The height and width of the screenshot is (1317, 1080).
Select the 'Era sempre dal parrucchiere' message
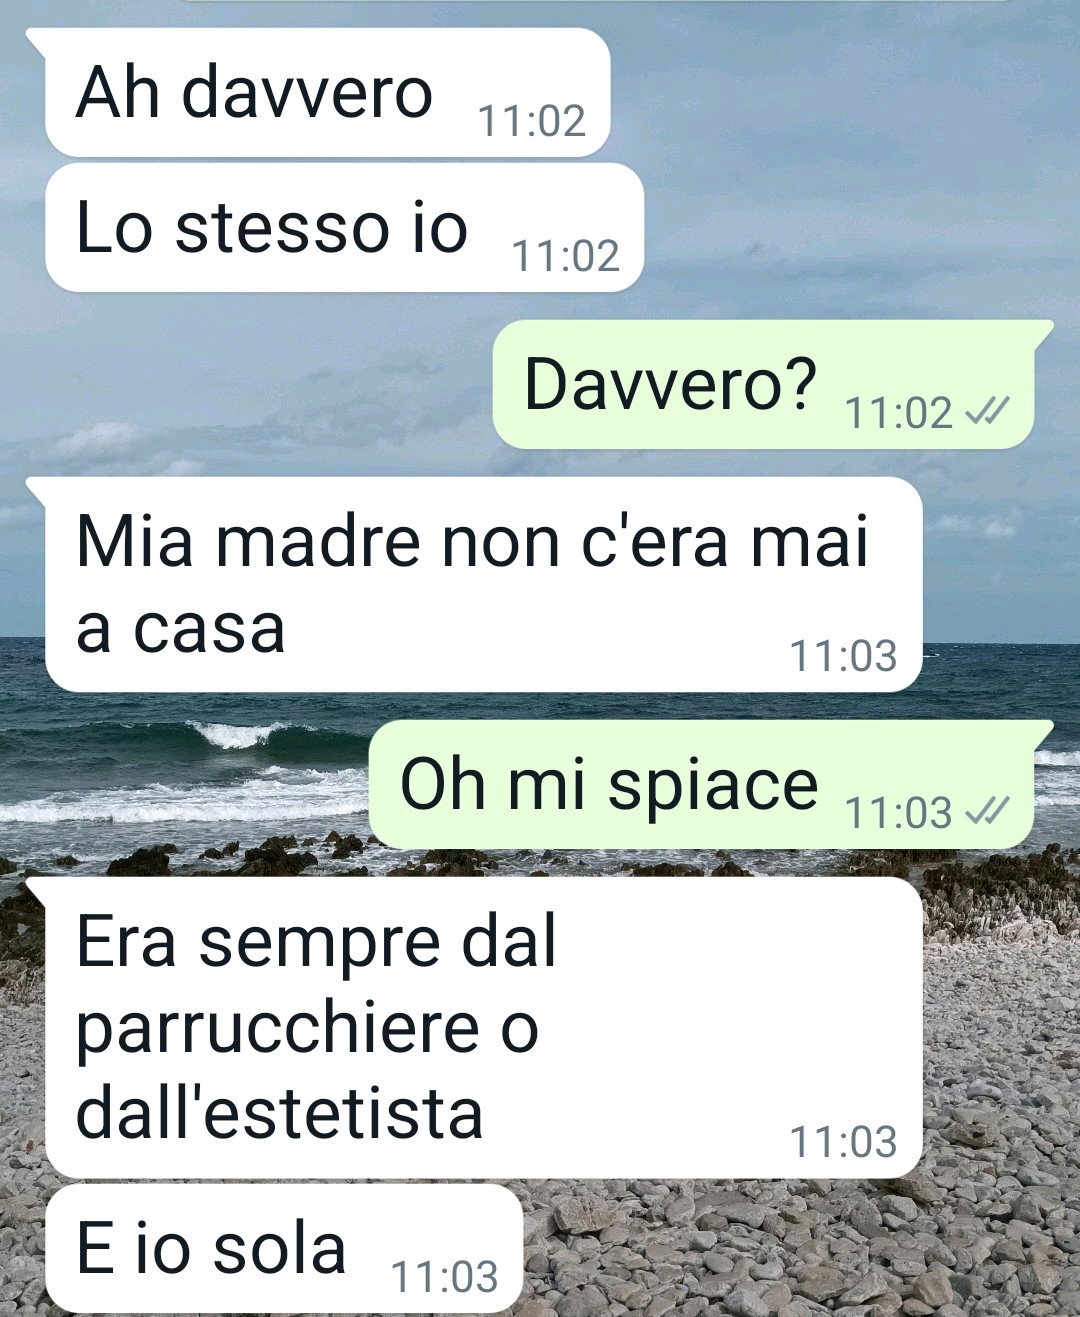[483, 1028]
